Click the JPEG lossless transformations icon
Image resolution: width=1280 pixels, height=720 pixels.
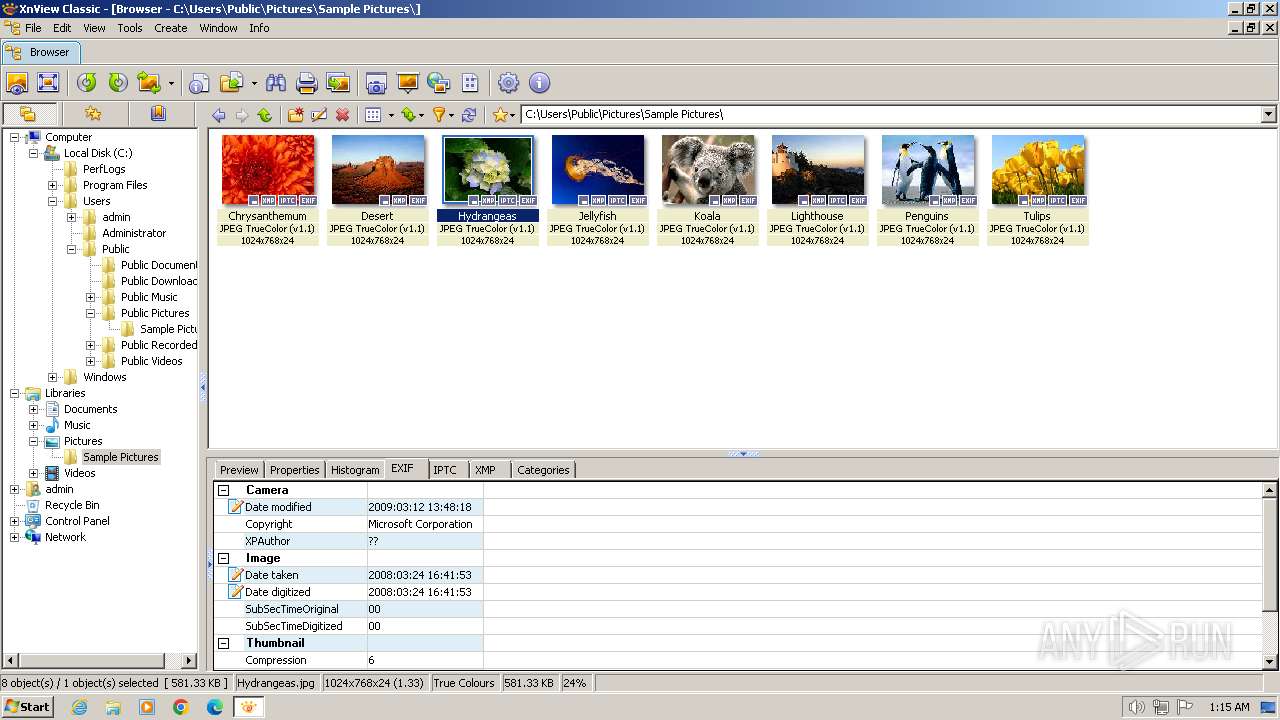149,83
